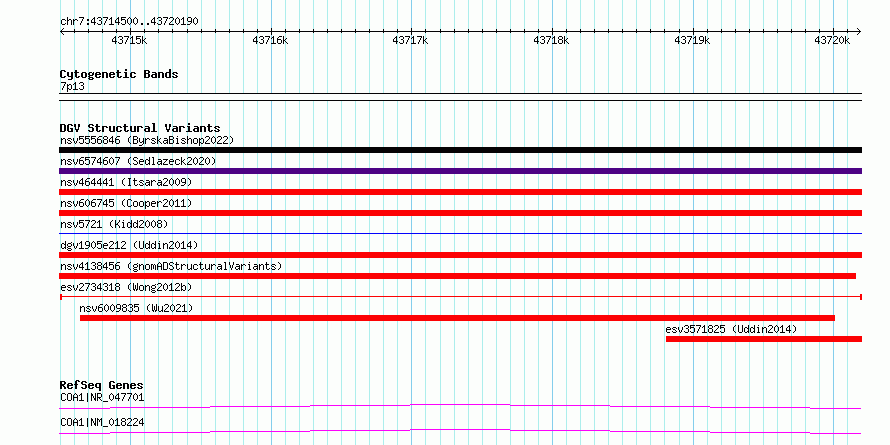This screenshot has width=890, height=445.
Task: Click the 43720k ruler tick label
Action: tap(833, 40)
